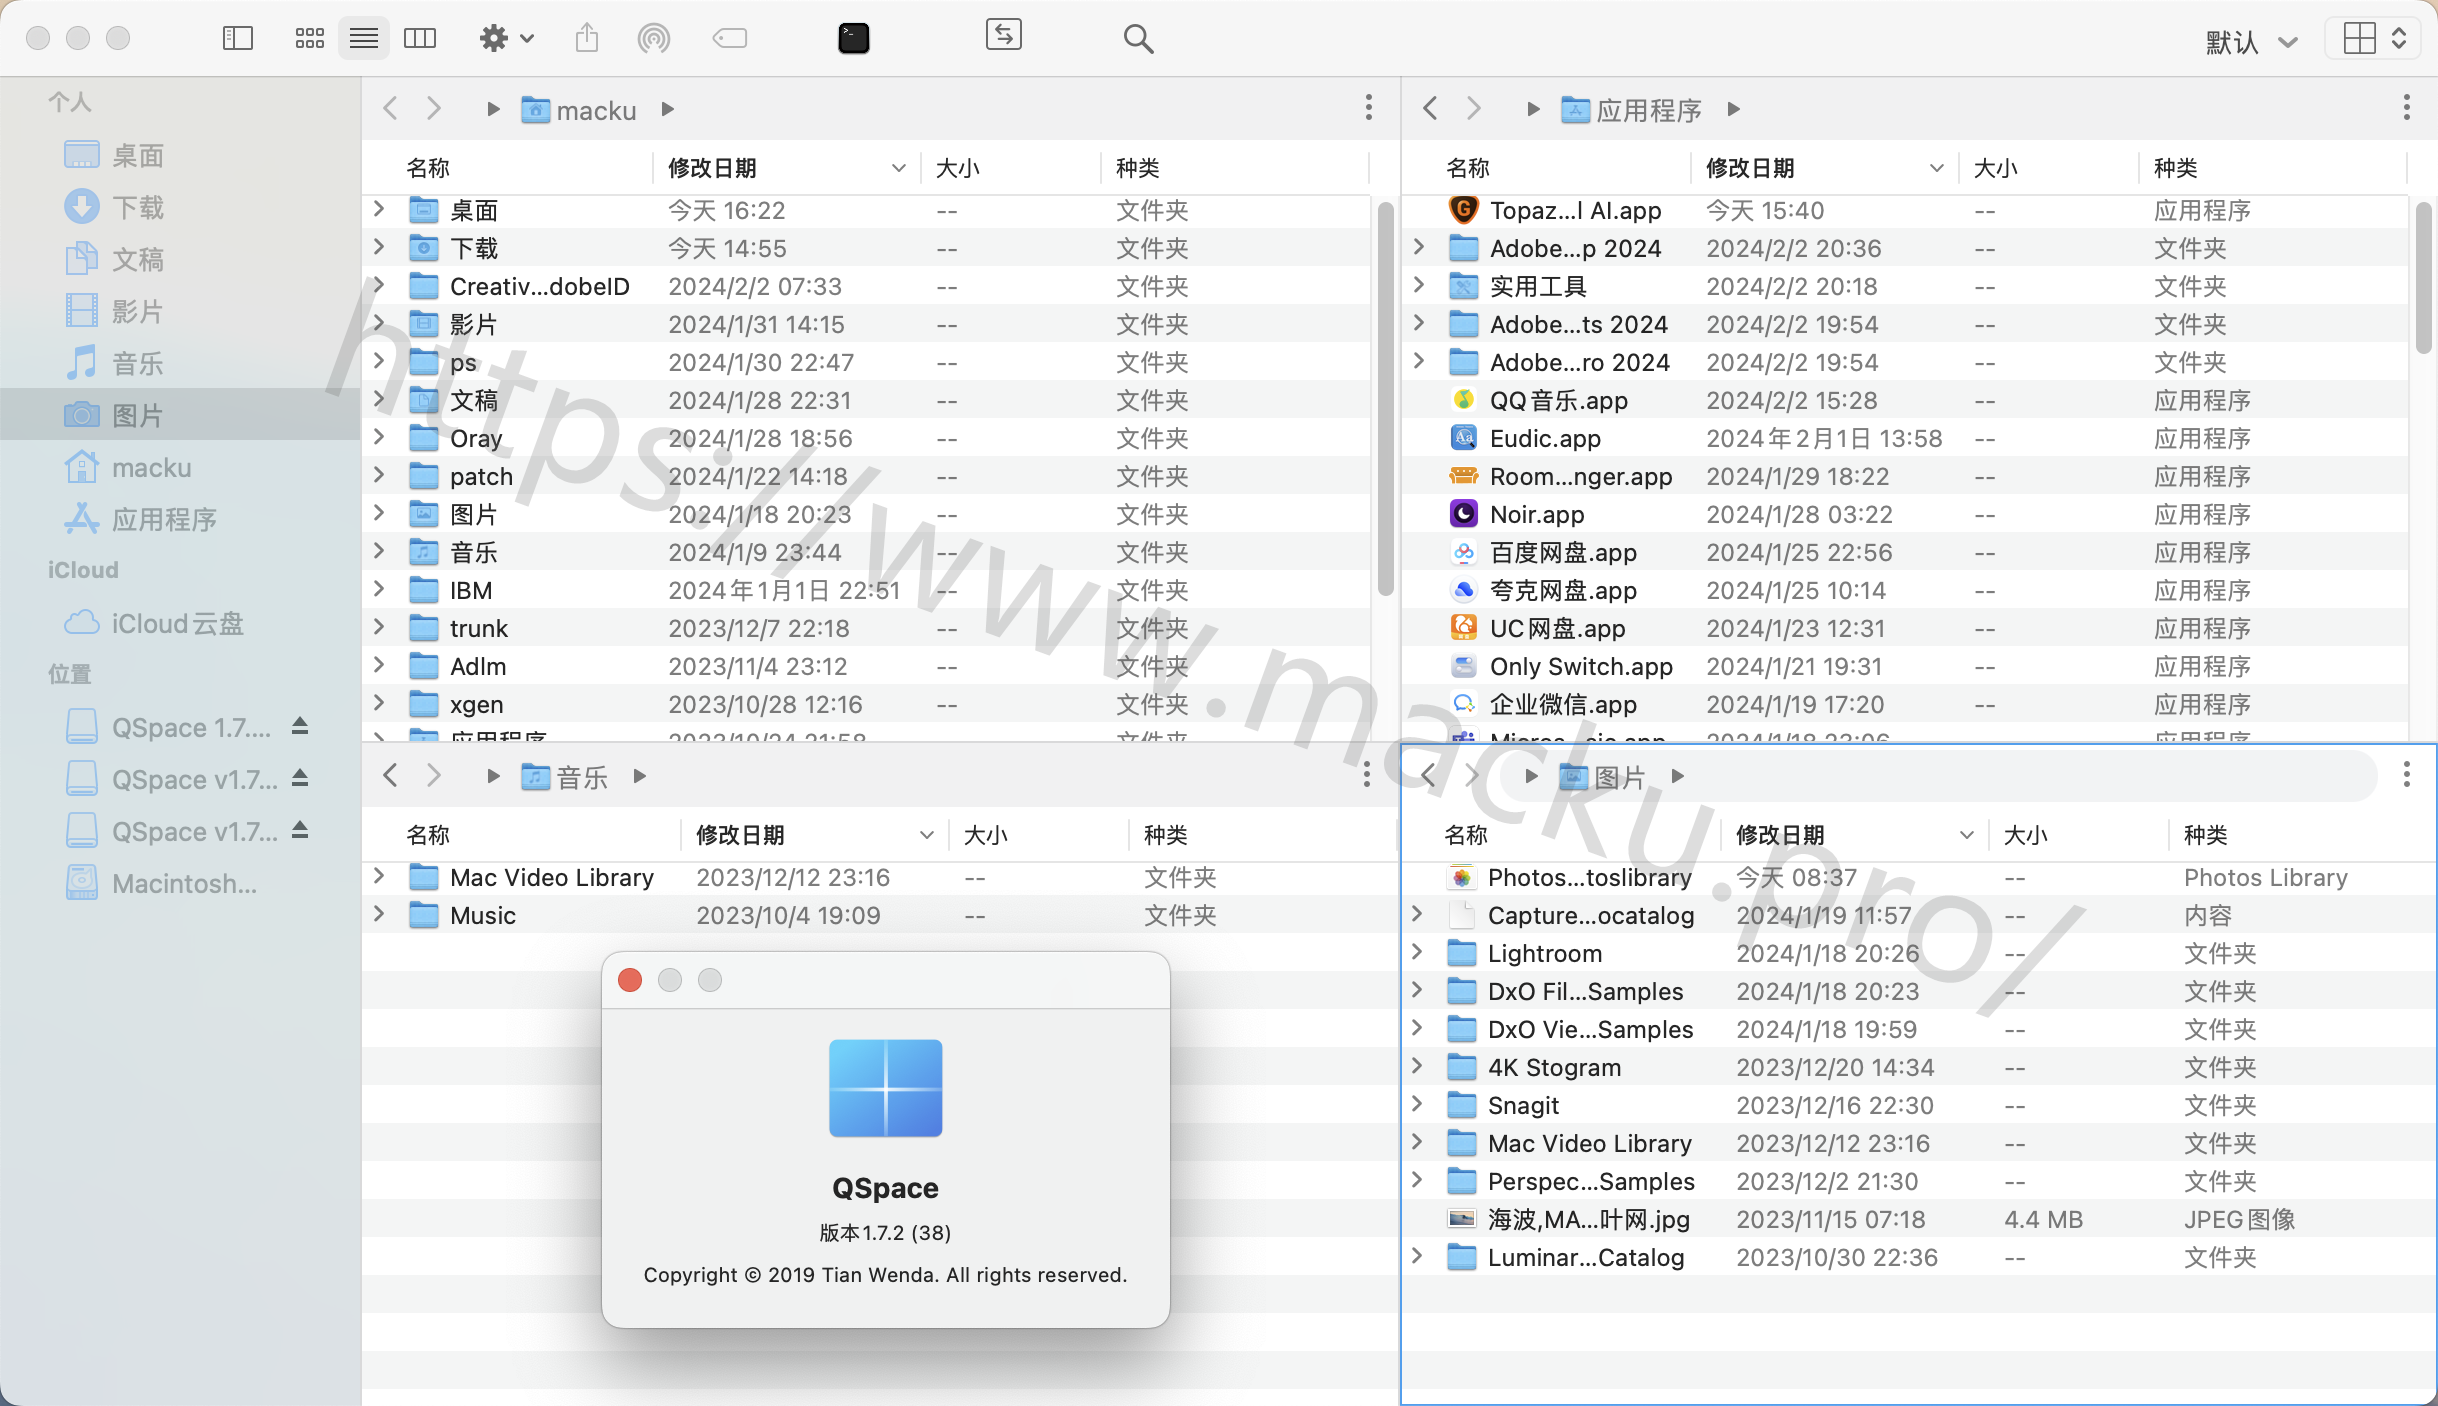Click the search magnifier icon
The image size is (2438, 1406).
[x=1138, y=39]
